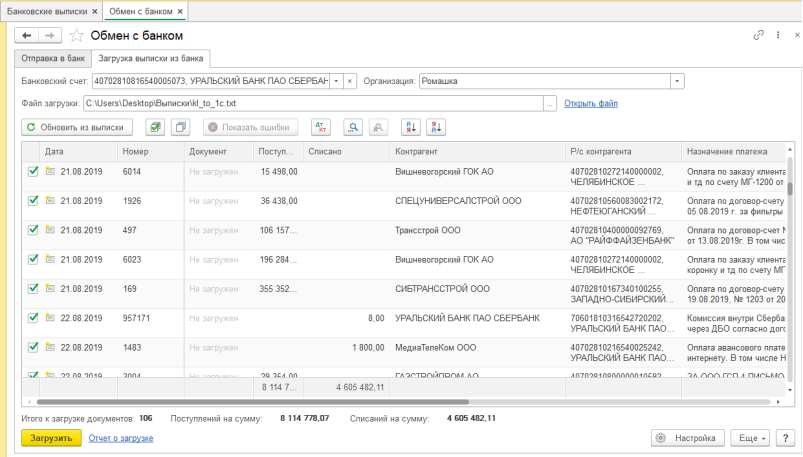Click Обновить из выписки button
Screen dimensions: 803x457
77,127
